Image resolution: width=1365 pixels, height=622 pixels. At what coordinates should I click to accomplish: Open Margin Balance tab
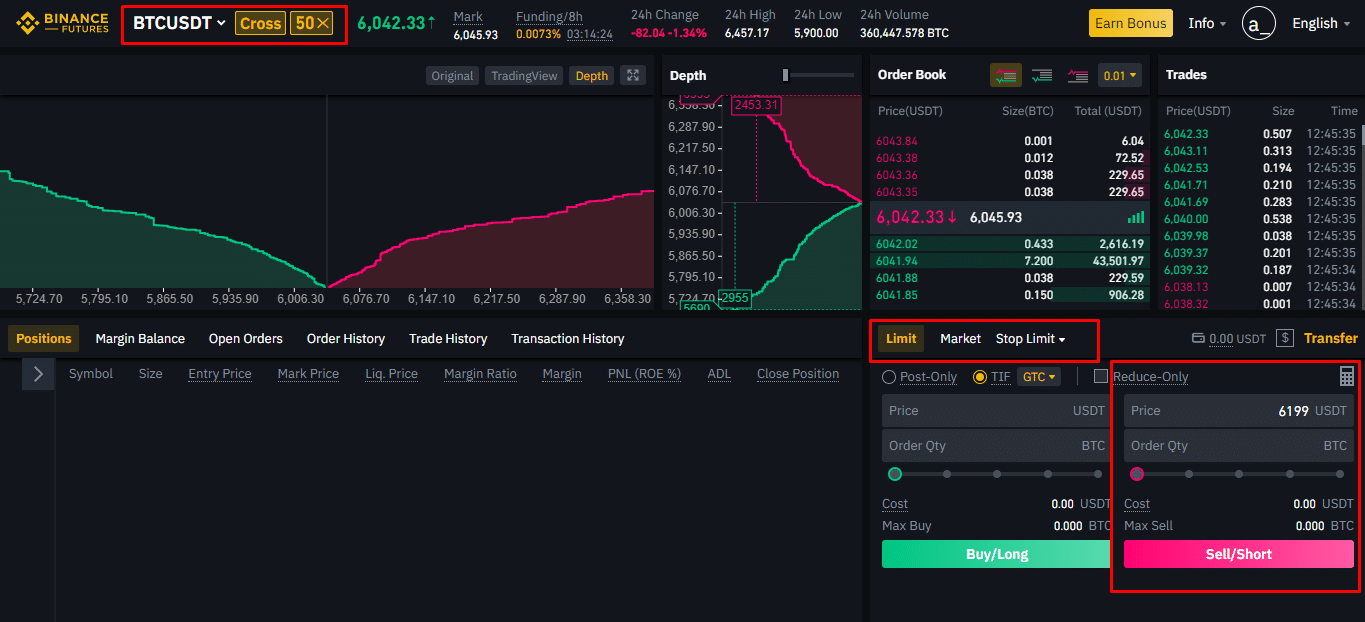[140, 339]
